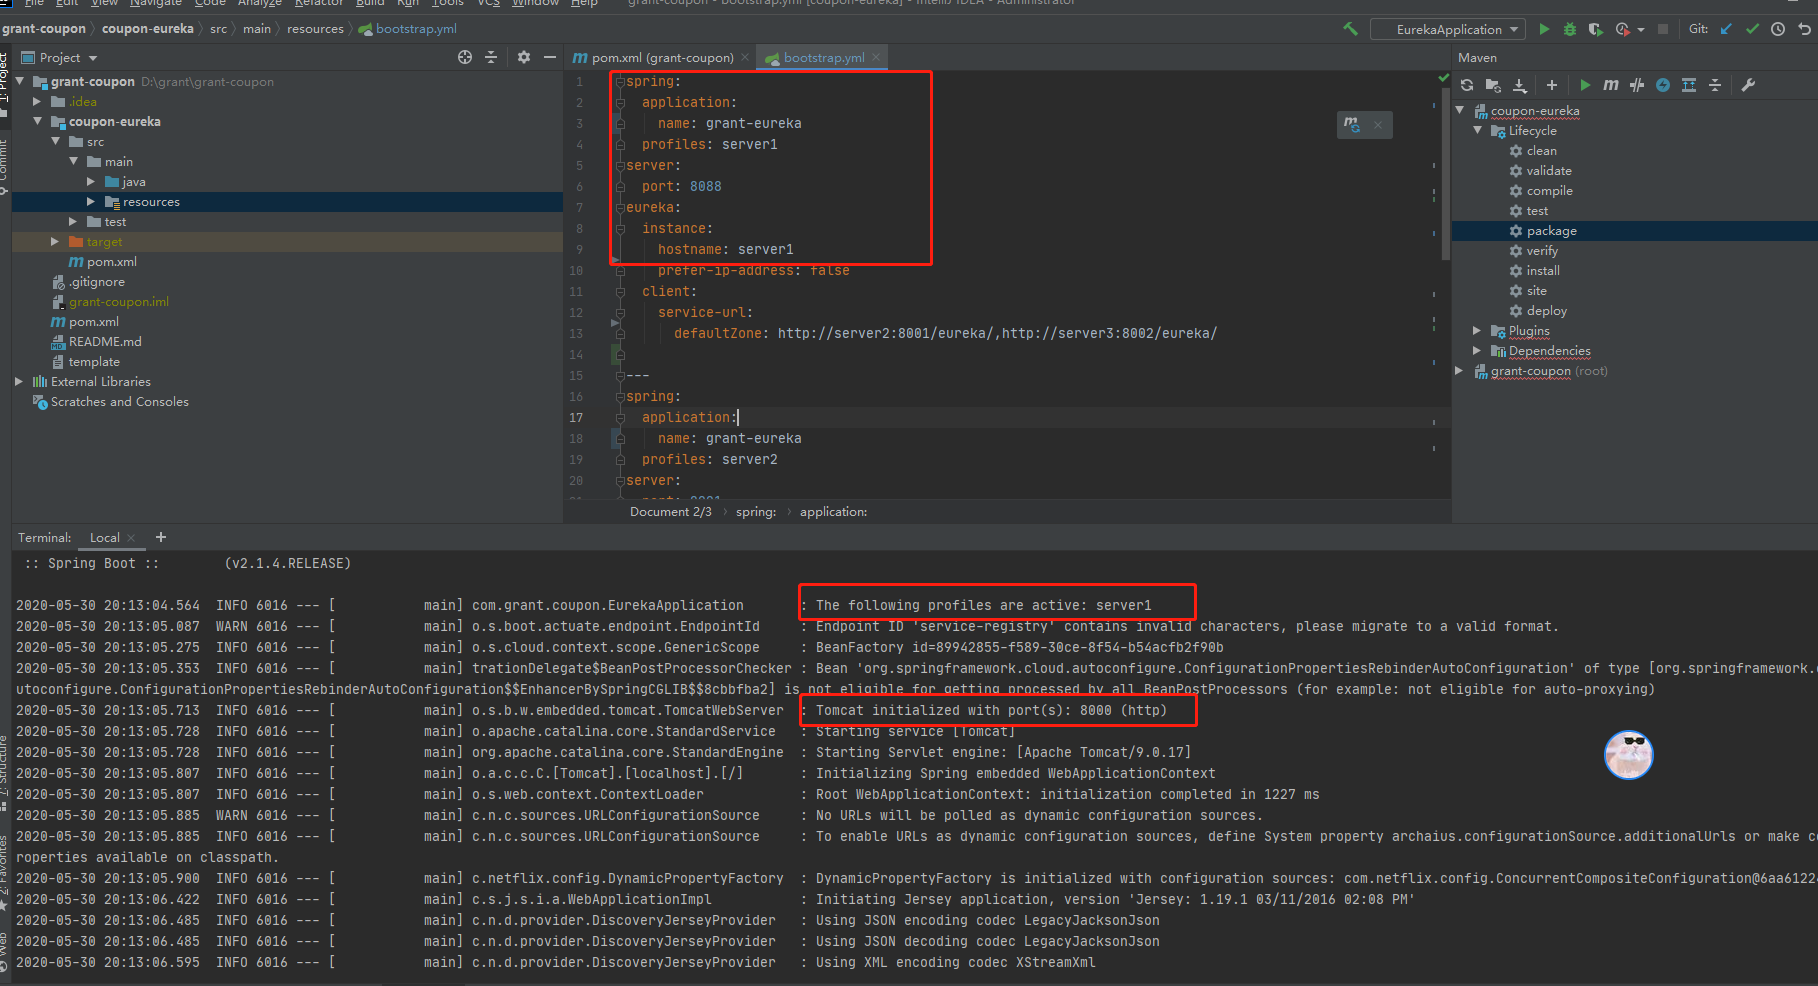
Task: Update project with the blue Git arrow
Action: (x=1726, y=29)
